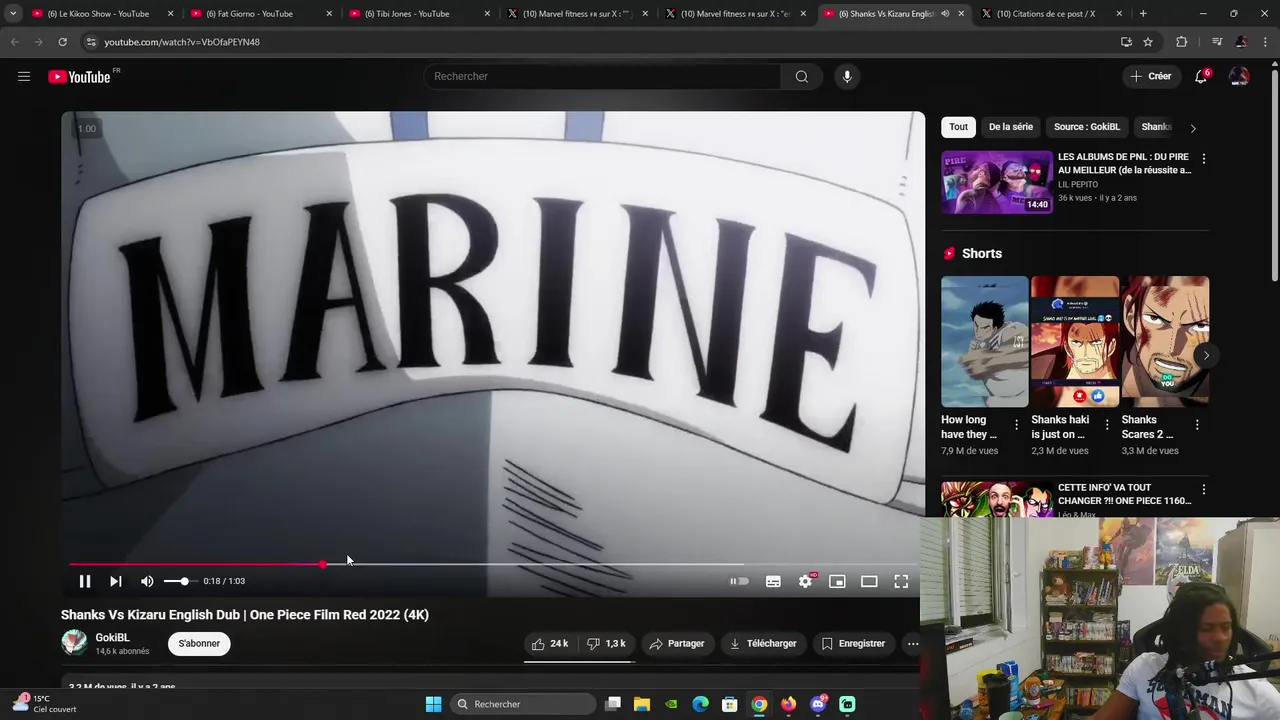Image resolution: width=1280 pixels, height=720 pixels.
Task: Open a new browser tab
Action: [x=1143, y=14]
